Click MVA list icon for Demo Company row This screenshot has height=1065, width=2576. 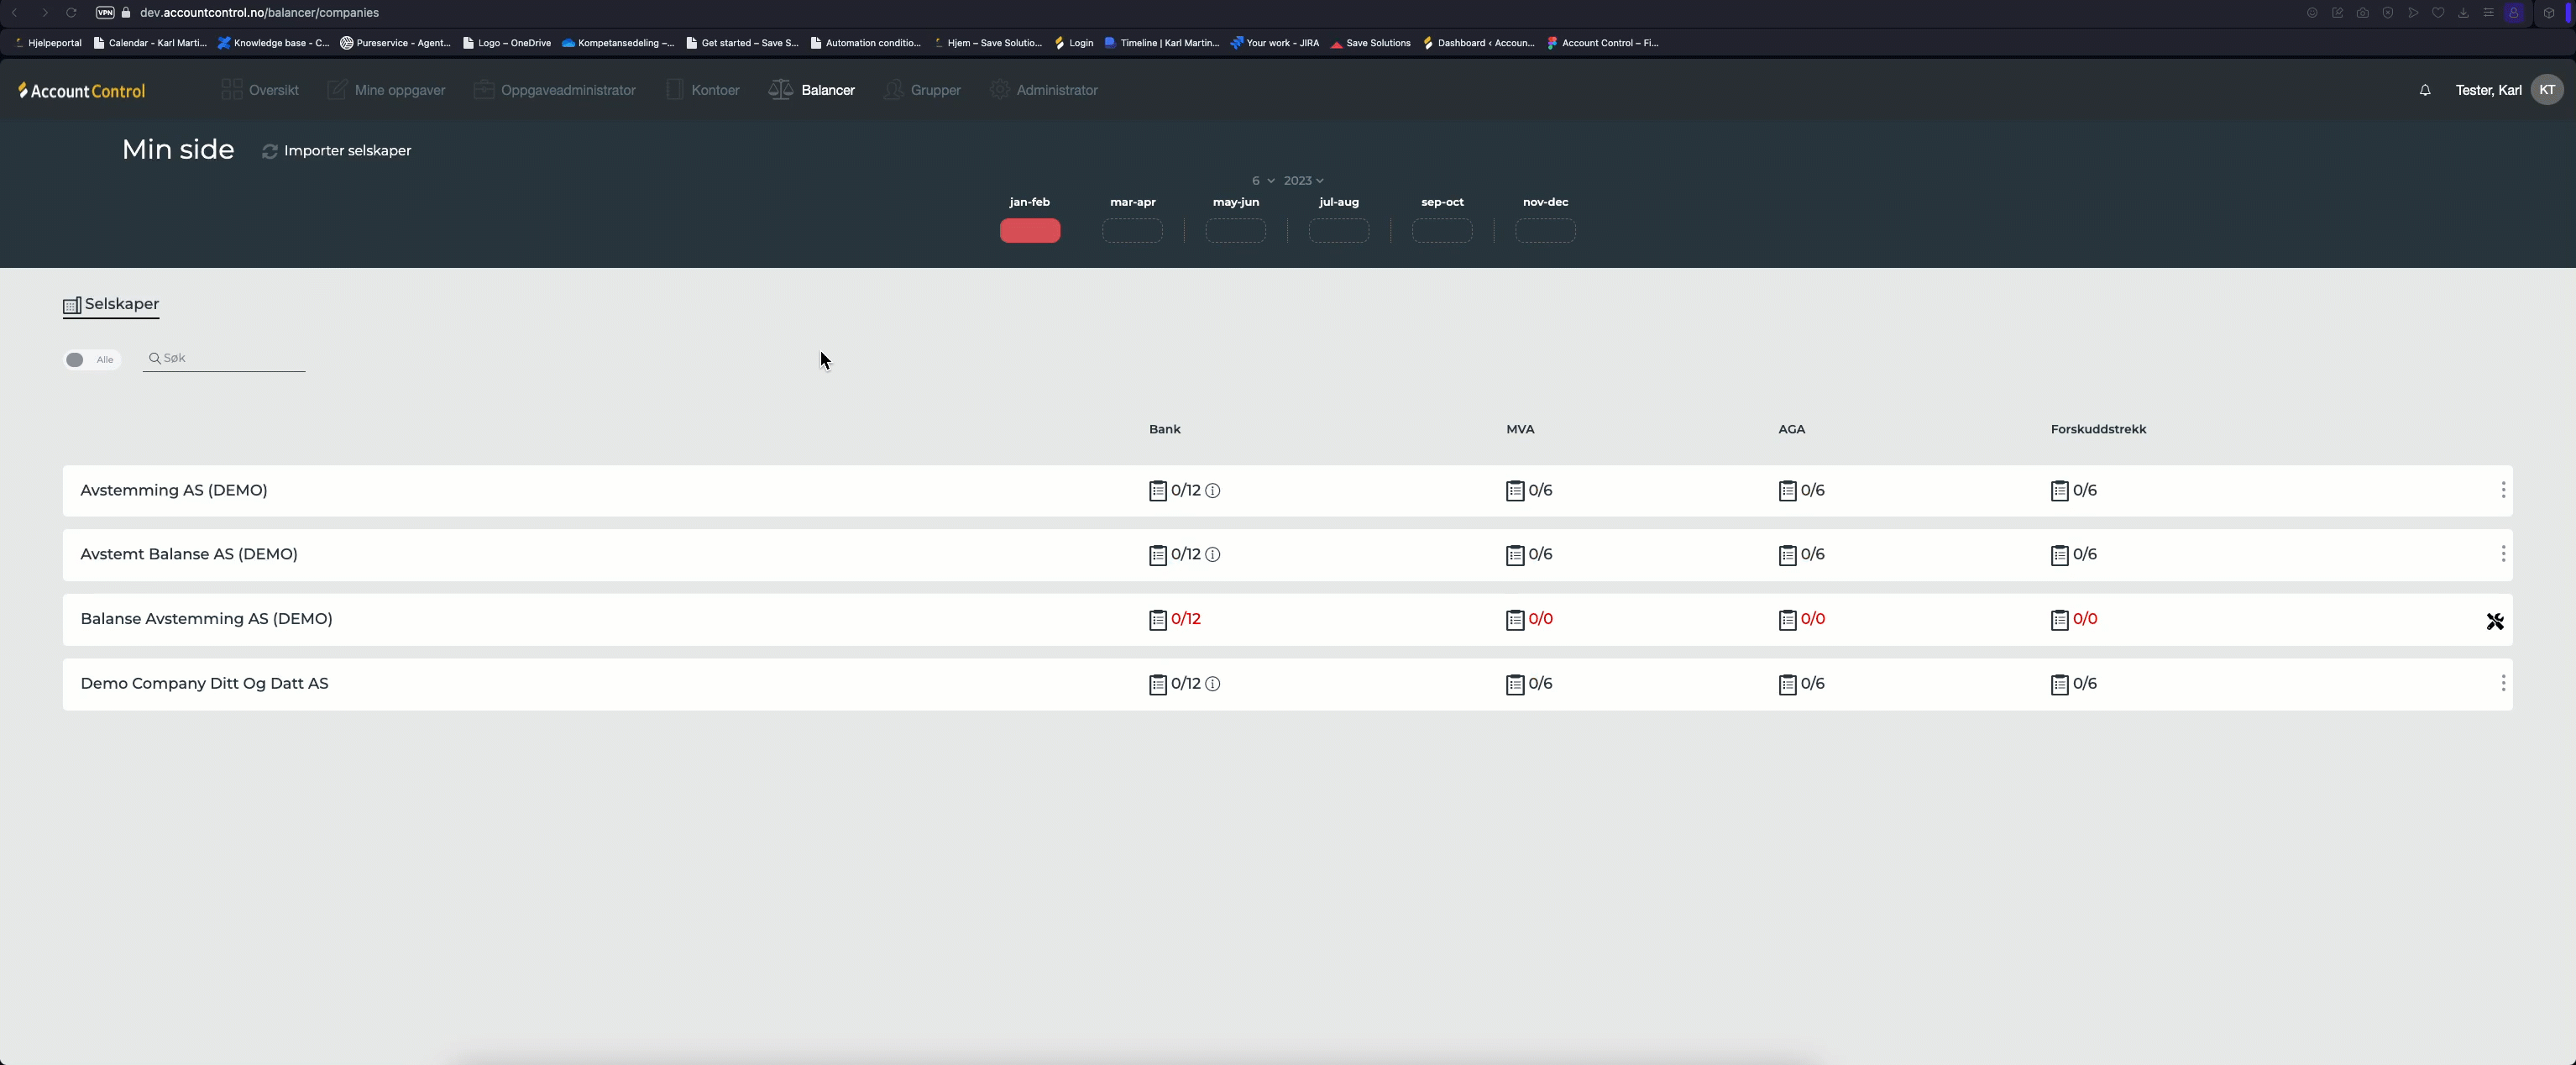point(1514,684)
